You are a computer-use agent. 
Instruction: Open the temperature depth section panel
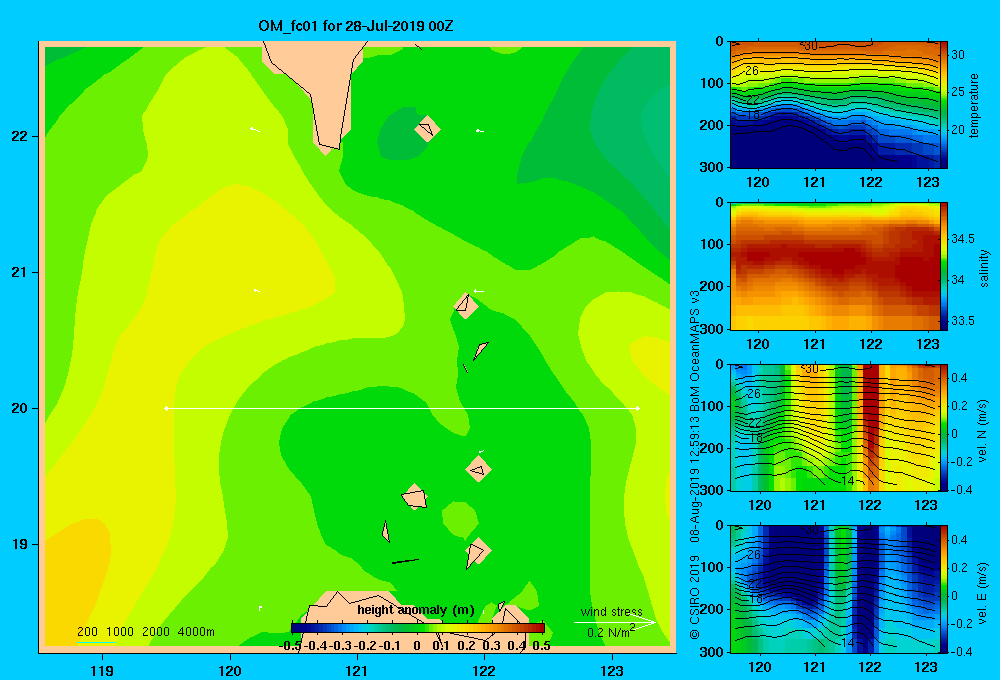point(835,105)
